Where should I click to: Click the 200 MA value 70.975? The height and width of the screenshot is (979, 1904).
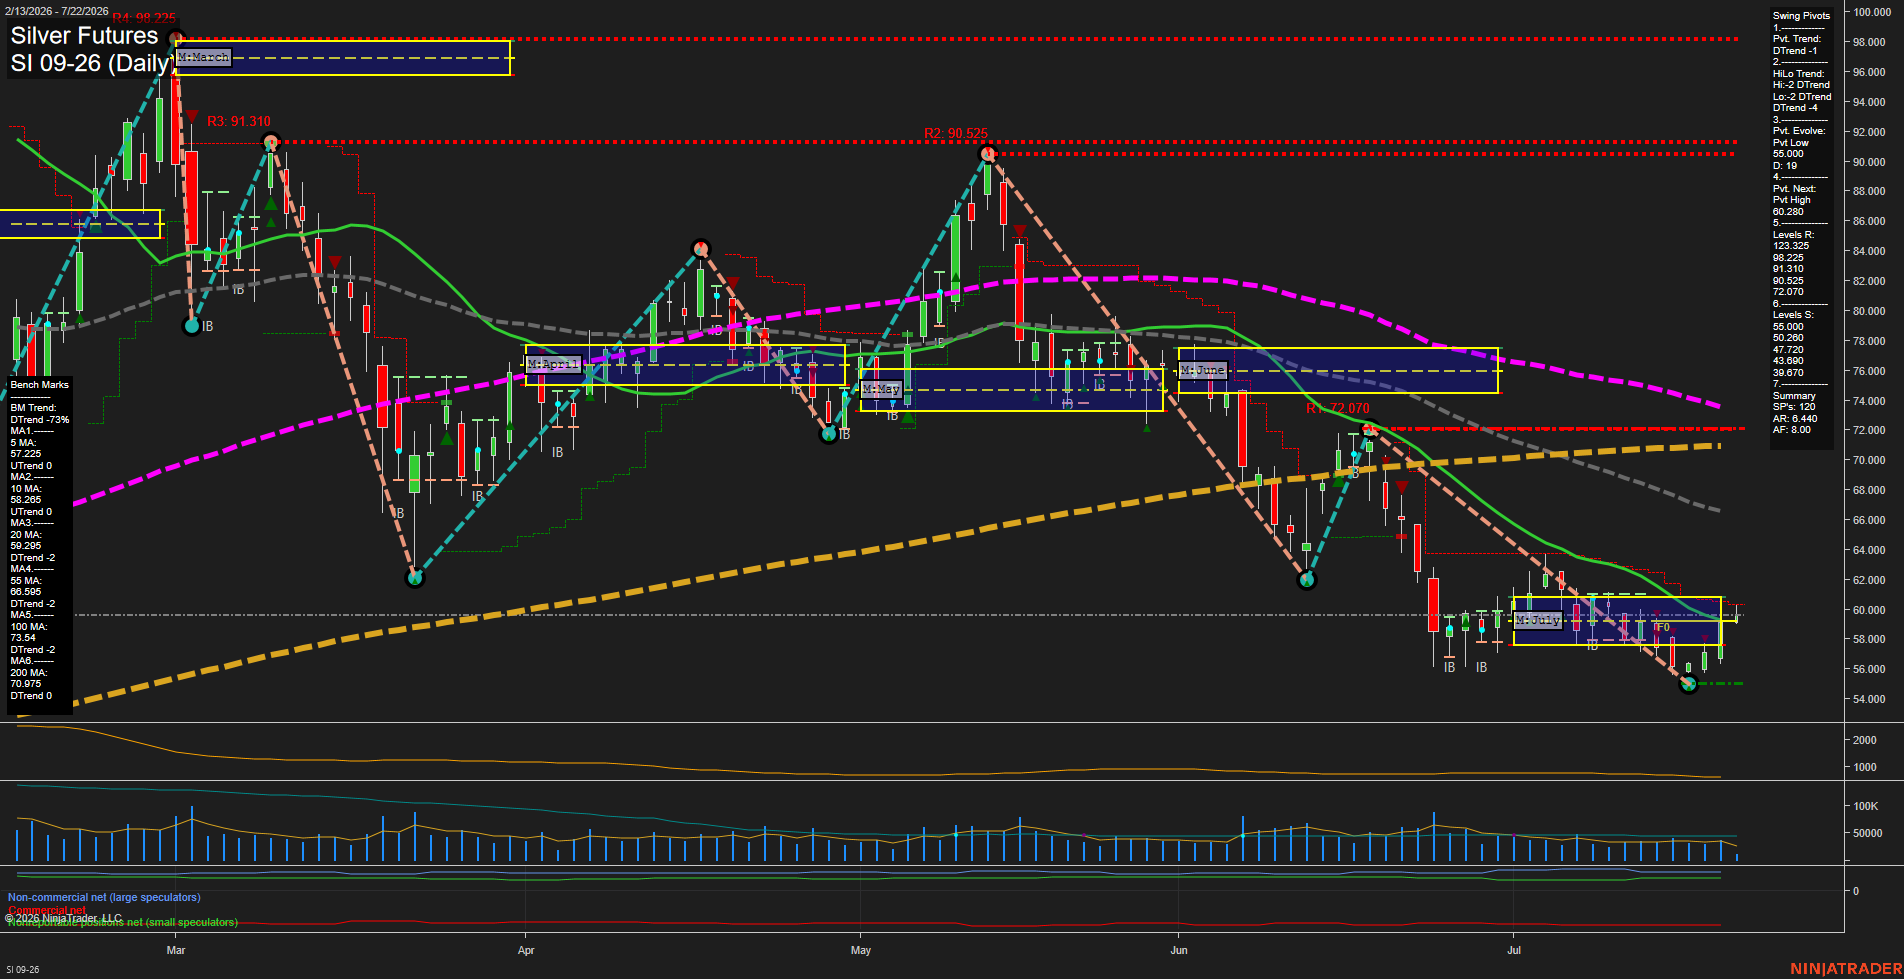click(x=26, y=684)
